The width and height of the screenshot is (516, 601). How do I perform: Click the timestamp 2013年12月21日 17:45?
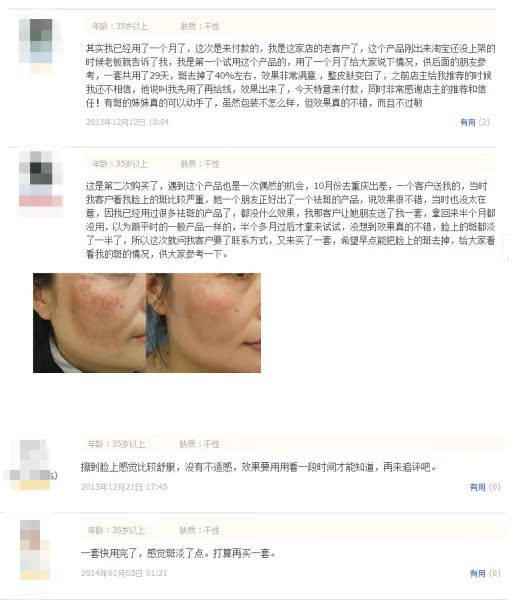pyautogui.click(x=124, y=487)
